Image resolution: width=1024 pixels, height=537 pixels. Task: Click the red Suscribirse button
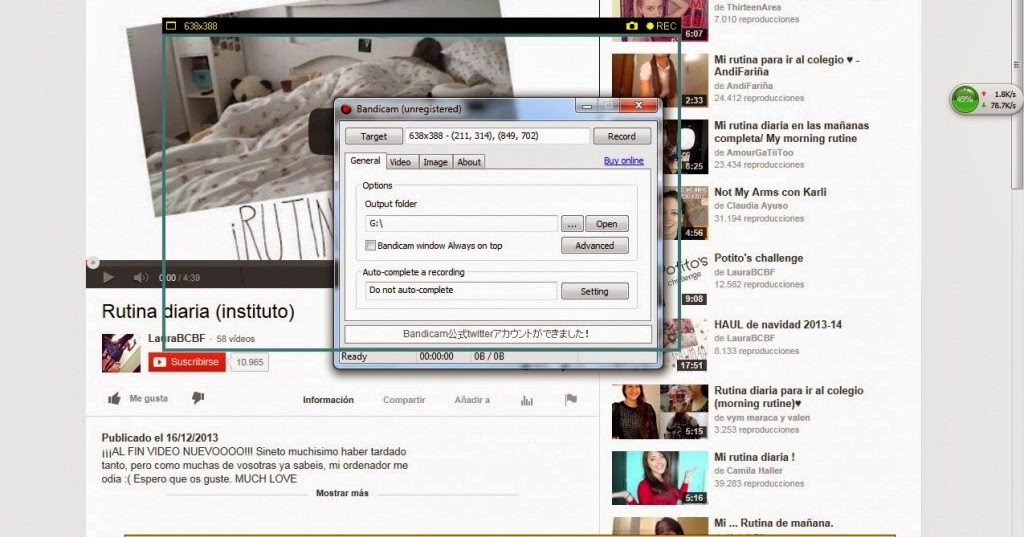(x=187, y=362)
